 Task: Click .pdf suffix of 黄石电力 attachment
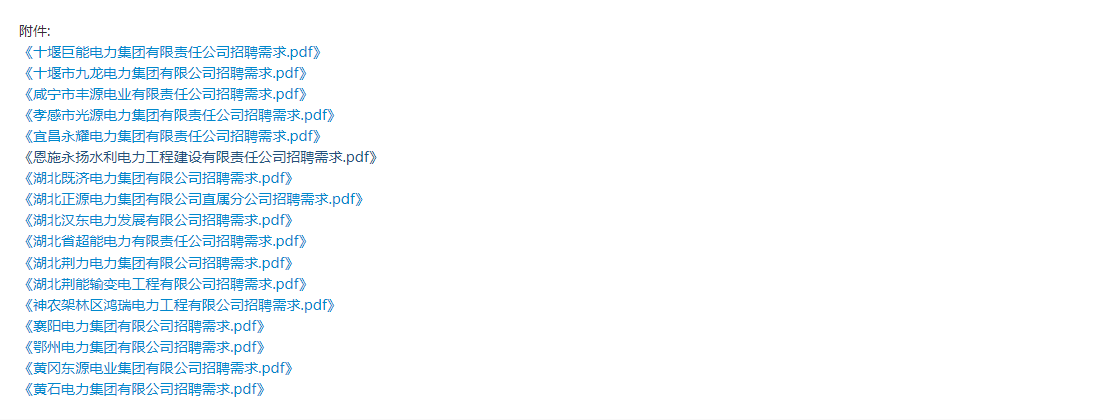[x=243, y=389]
